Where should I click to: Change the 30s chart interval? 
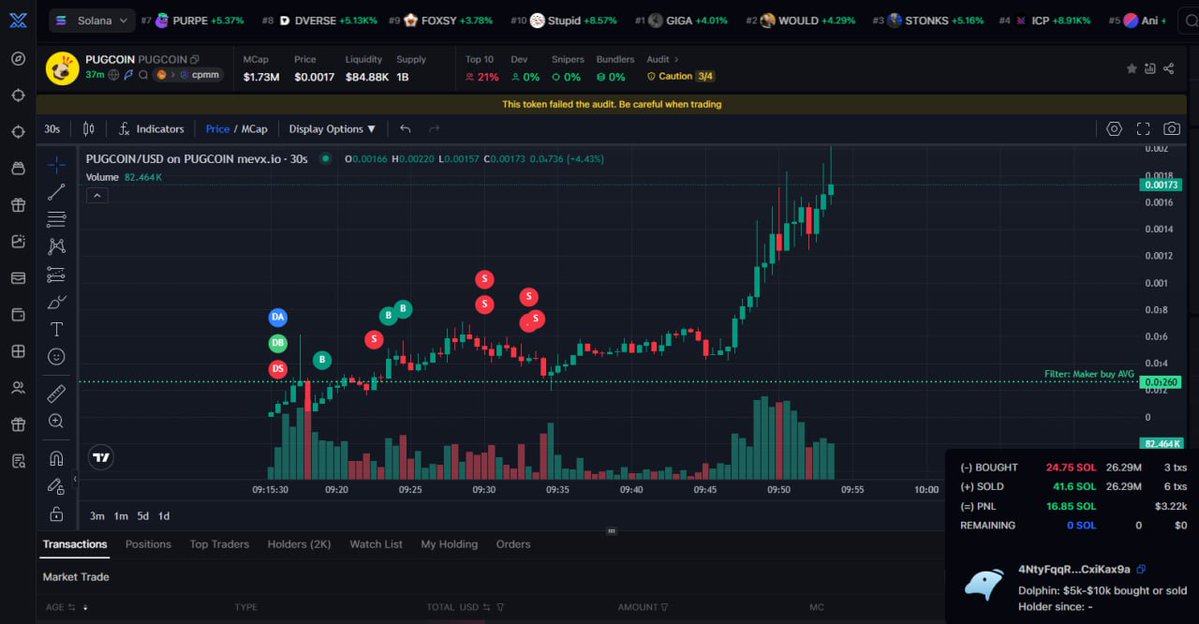click(x=52, y=128)
